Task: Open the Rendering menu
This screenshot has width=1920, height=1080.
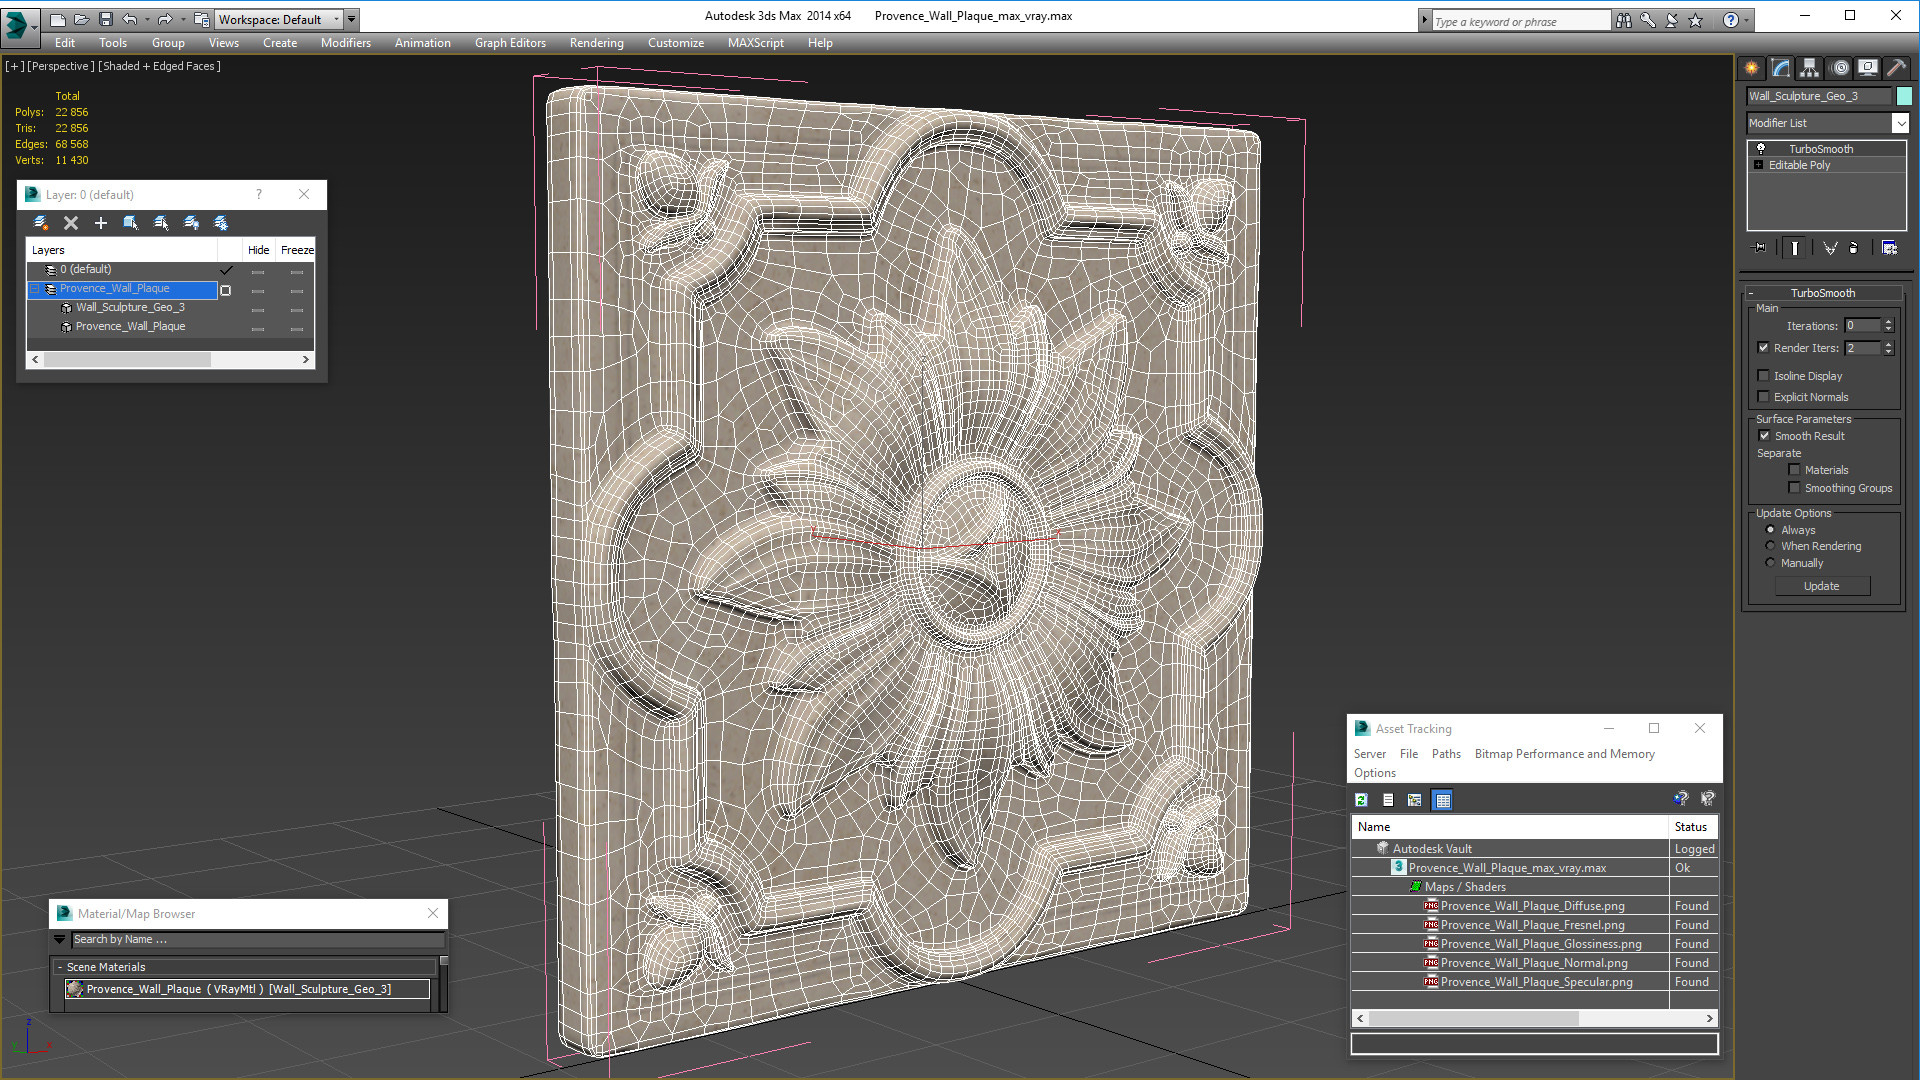Action: click(596, 43)
